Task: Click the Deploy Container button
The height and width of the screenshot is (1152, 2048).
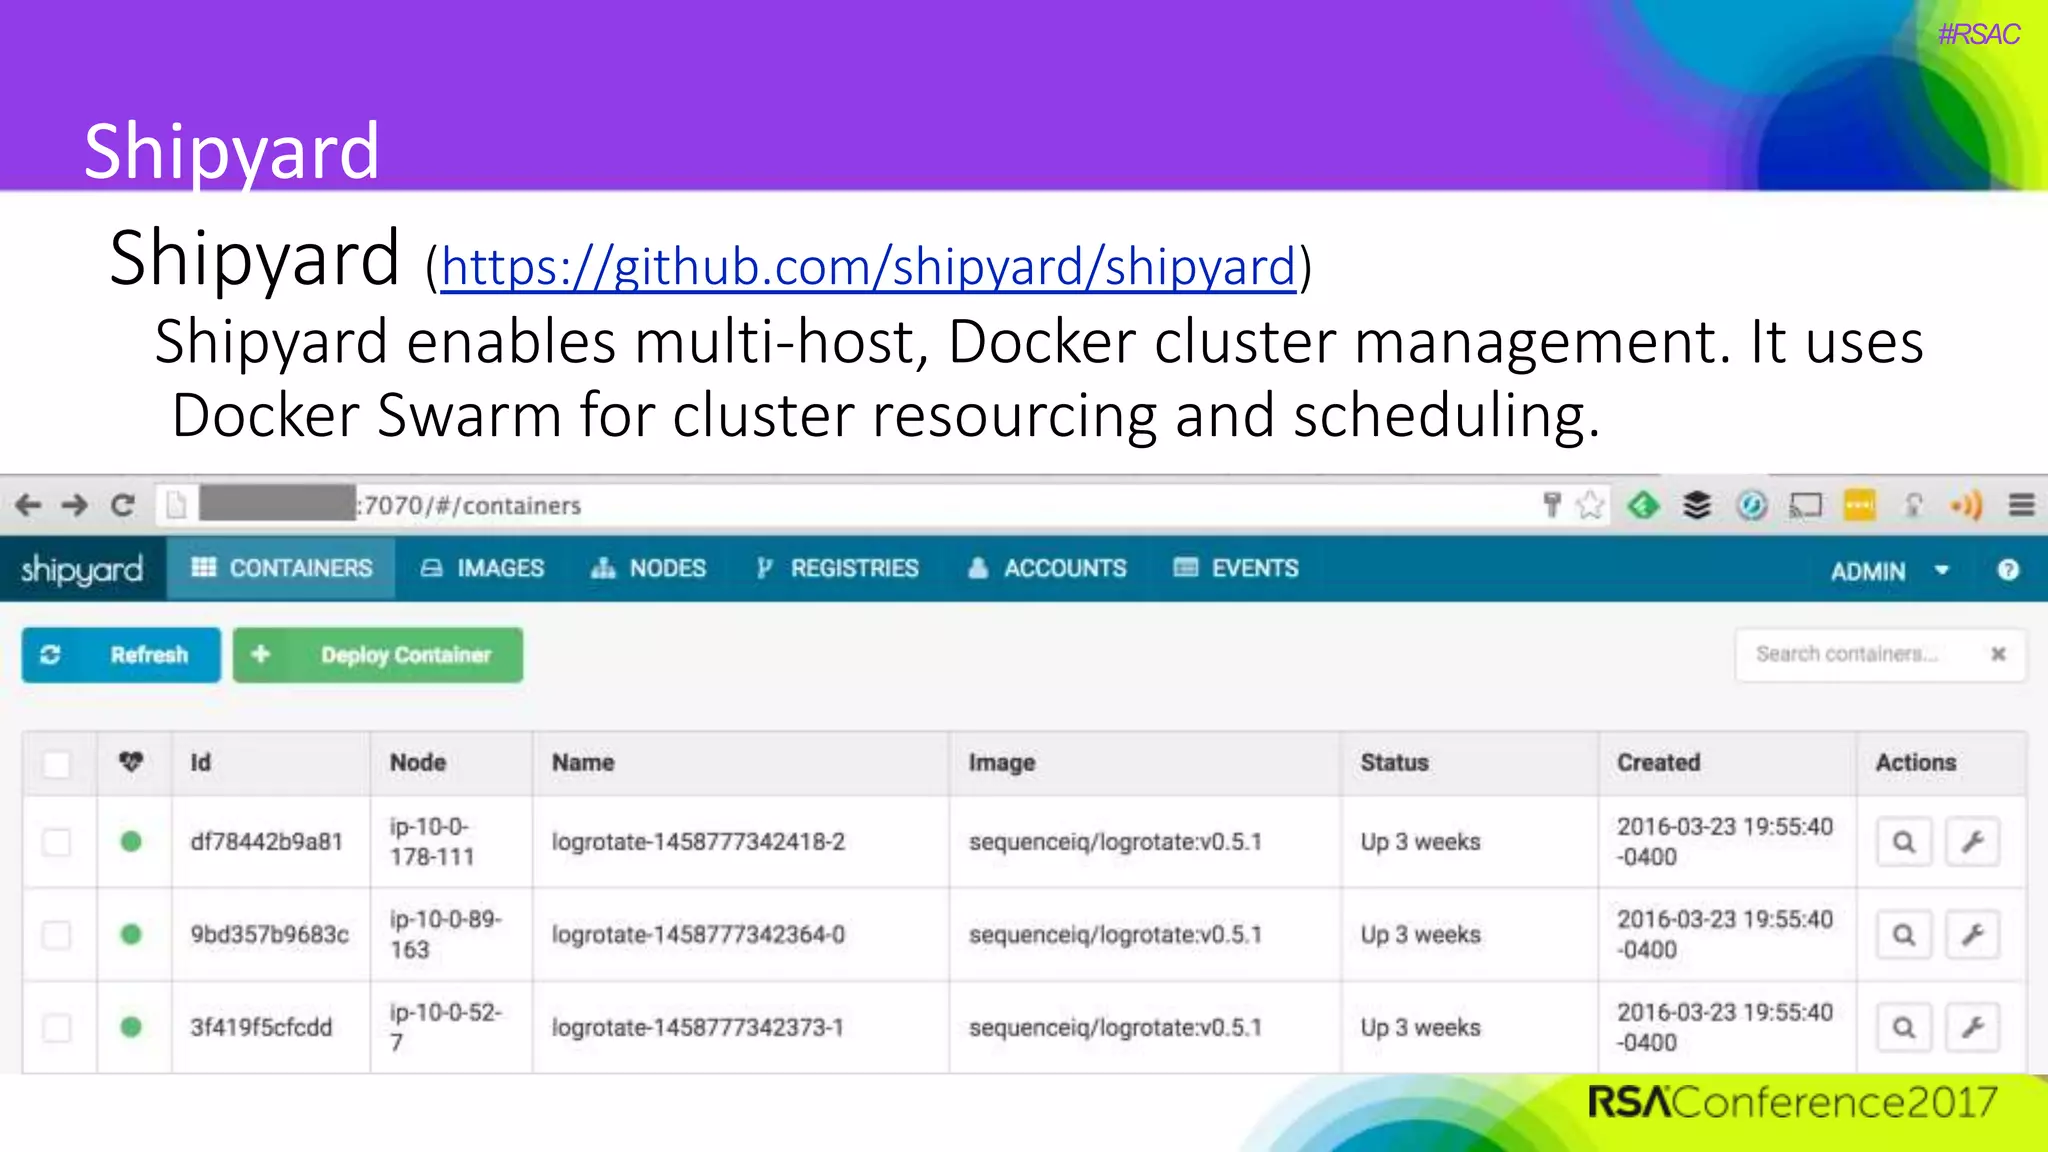Action: point(378,655)
